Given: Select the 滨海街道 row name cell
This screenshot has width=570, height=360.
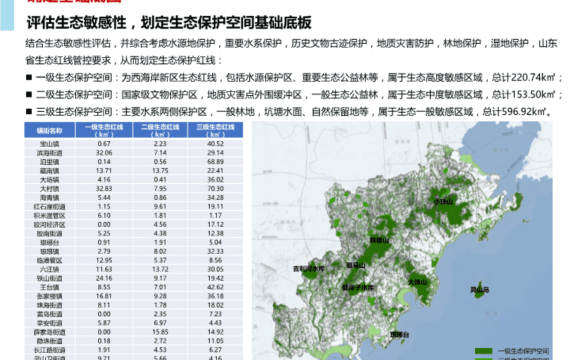Looking at the screenshot, I should 50,153.
